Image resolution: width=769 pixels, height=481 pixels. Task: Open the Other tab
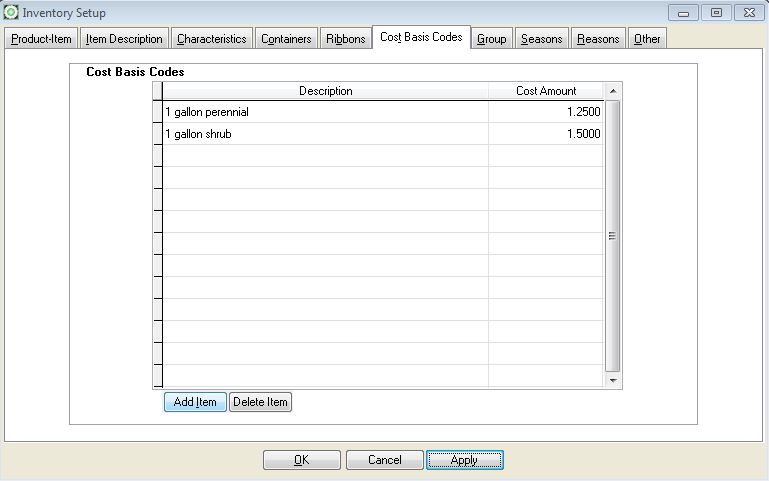[x=647, y=39]
